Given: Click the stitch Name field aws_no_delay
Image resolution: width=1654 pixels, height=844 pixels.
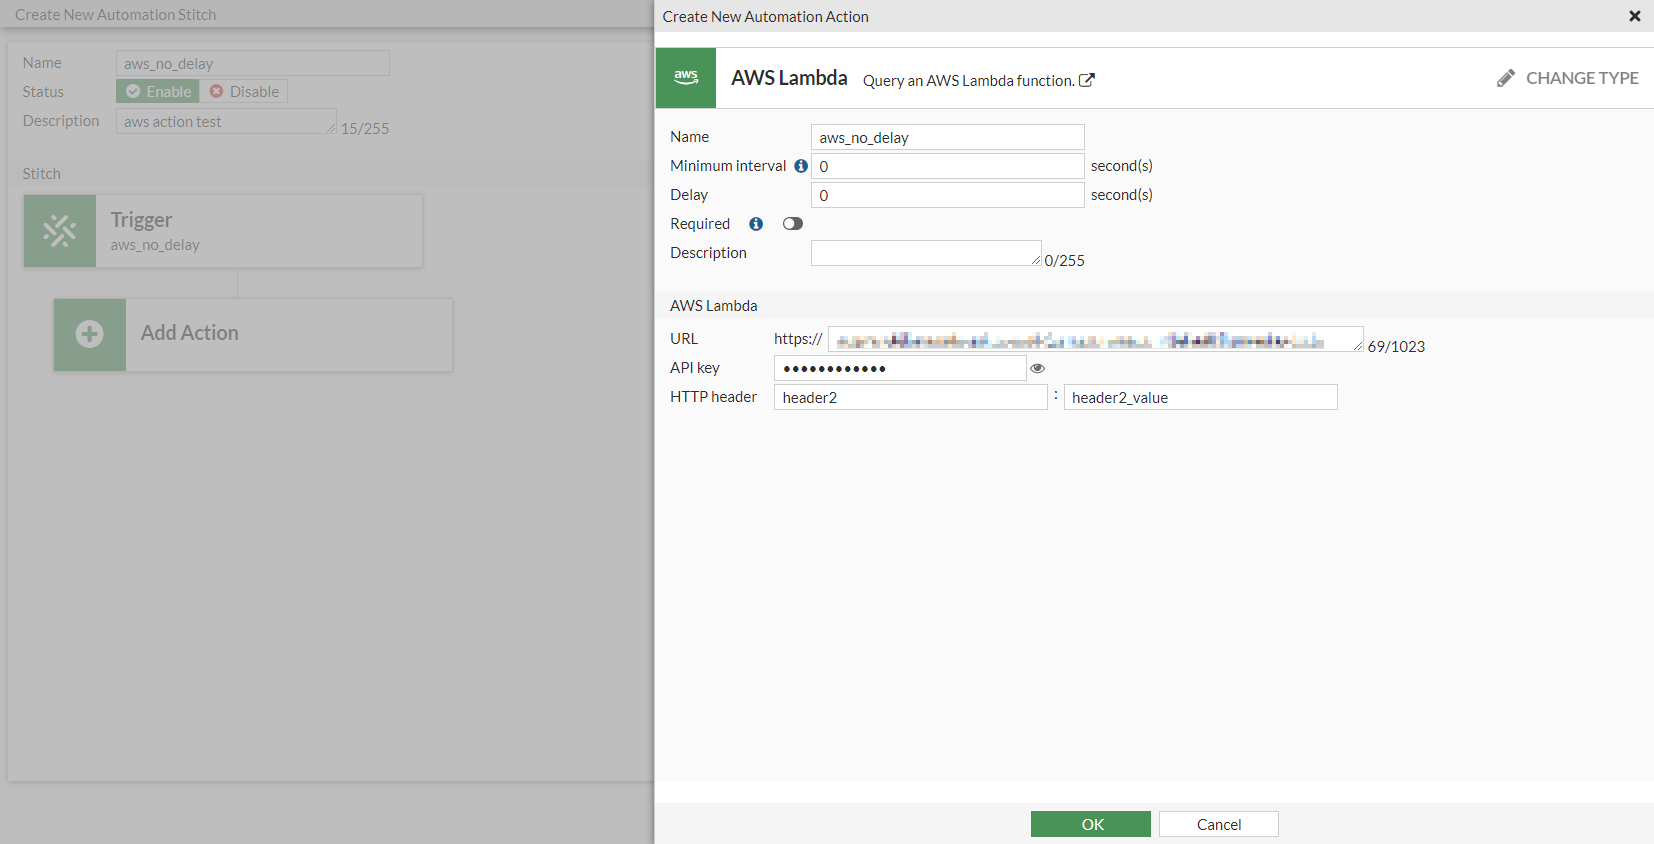Looking at the screenshot, I should 253,63.
